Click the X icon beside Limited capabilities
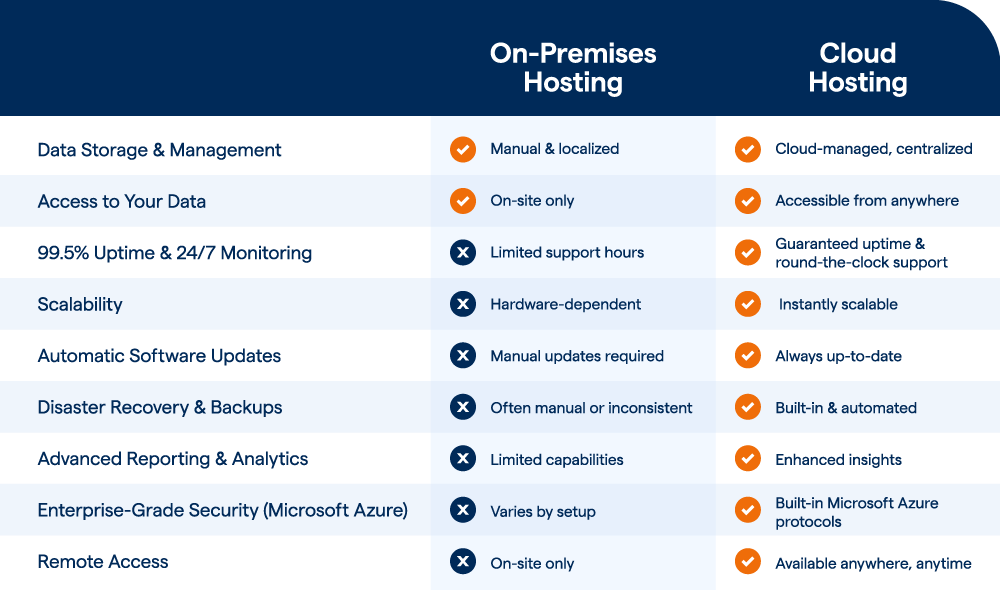The height and width of the screenshot is (590, 1000). (x=462, y=460)
